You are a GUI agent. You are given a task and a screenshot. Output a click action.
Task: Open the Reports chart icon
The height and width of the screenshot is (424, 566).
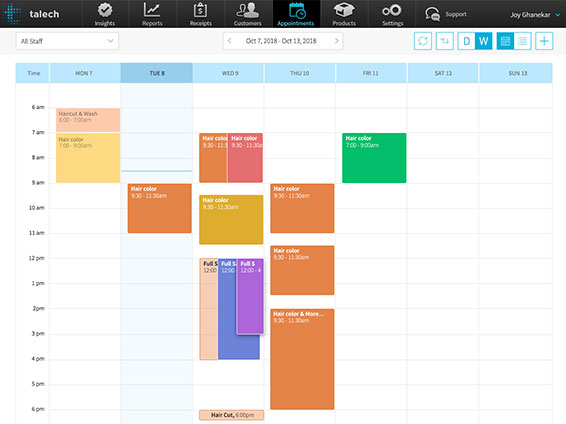pyautogui.click(x=152, y=10)
